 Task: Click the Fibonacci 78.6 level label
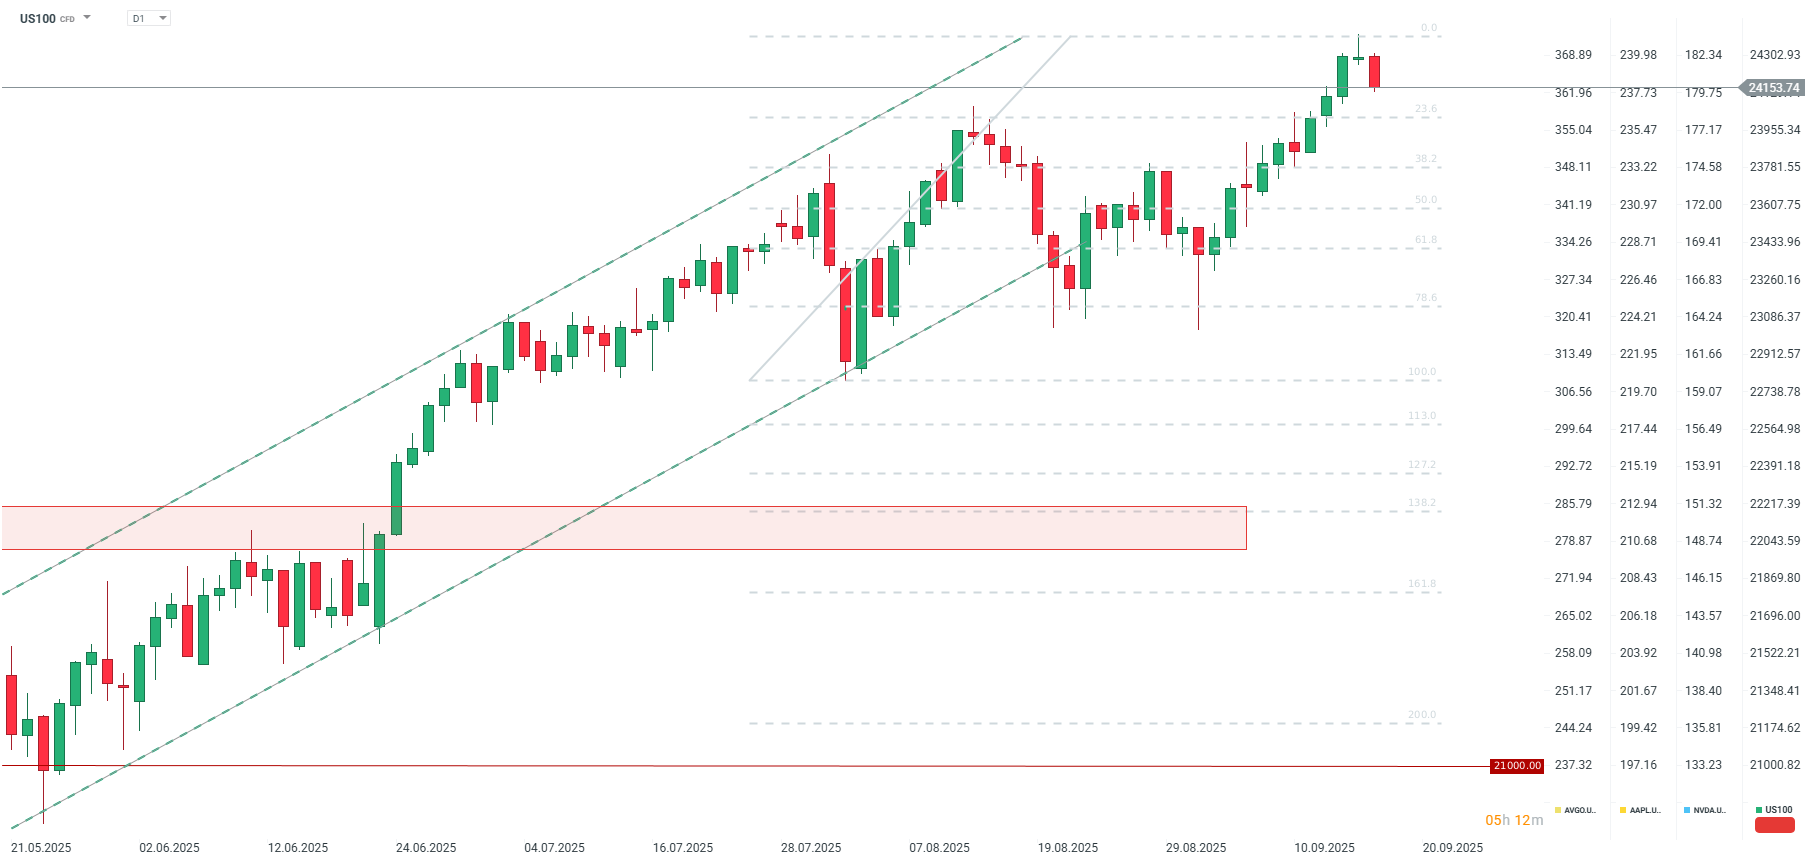pyautogui.click(x=1425, y=298)
